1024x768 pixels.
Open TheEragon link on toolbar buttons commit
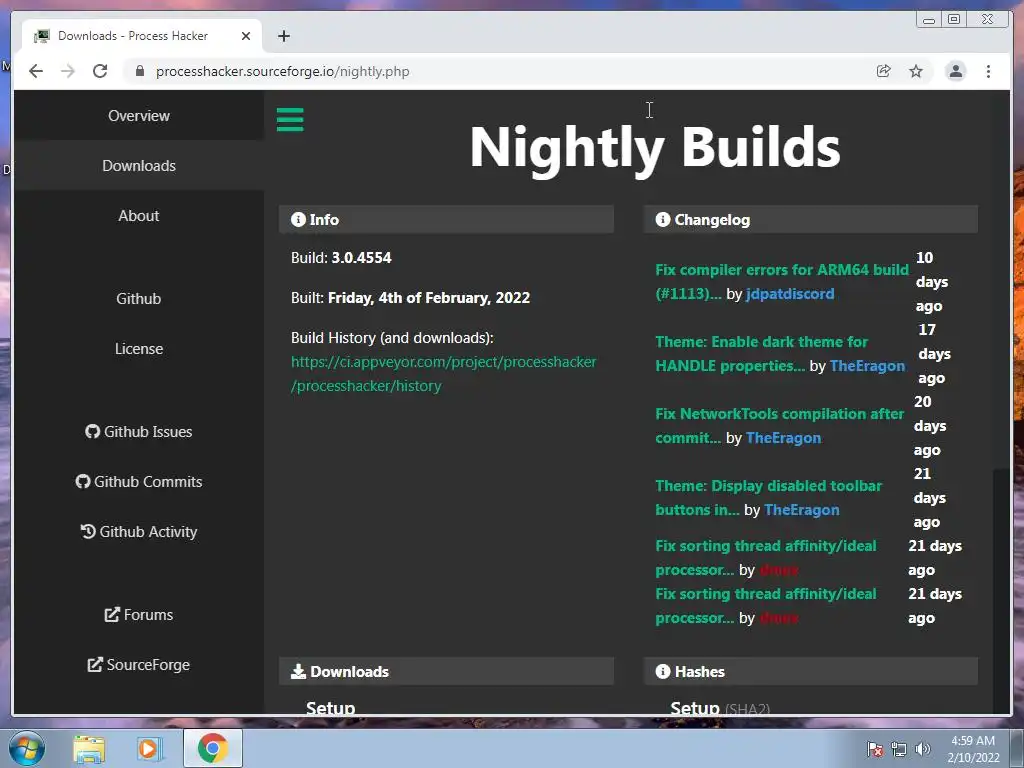[801, 510]
